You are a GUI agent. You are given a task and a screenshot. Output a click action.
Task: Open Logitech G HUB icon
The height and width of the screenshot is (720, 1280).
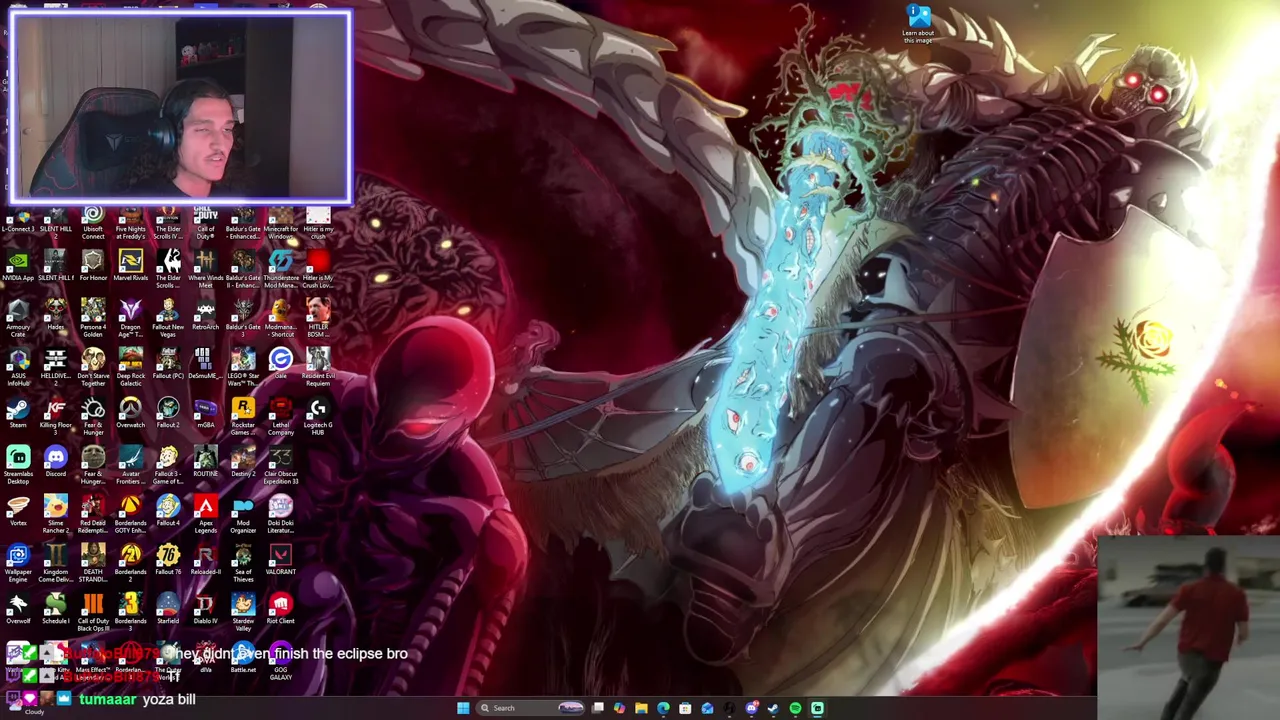click(x=318, y=415)
